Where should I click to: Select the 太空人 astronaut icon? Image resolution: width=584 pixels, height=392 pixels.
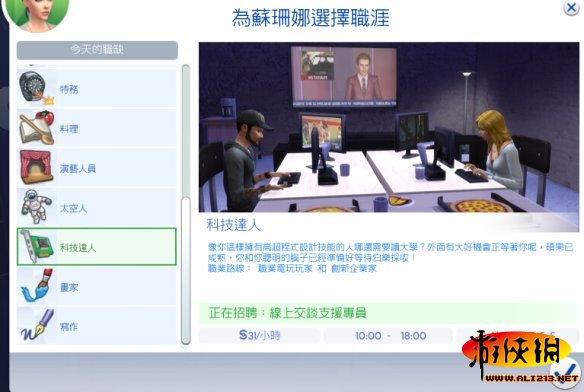pos(36,207)
